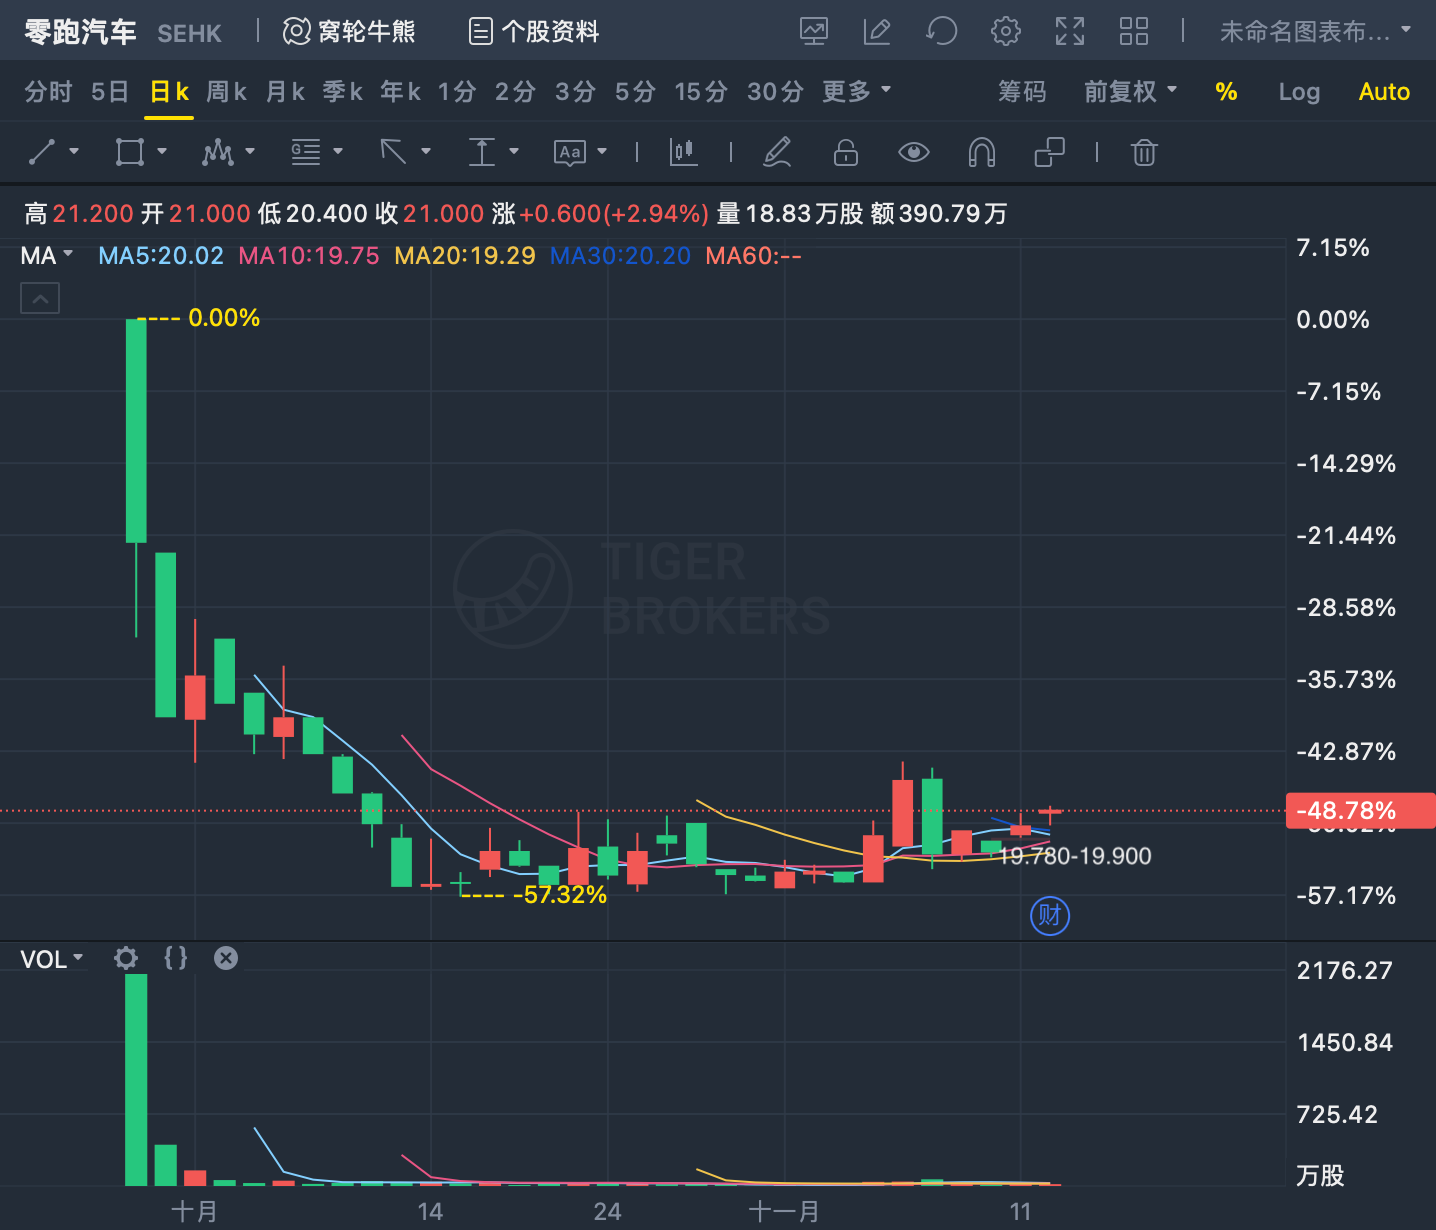Switch to 周k weekly candlestick tab
Screen dimensions: 1436x1230
click(227, 92)
